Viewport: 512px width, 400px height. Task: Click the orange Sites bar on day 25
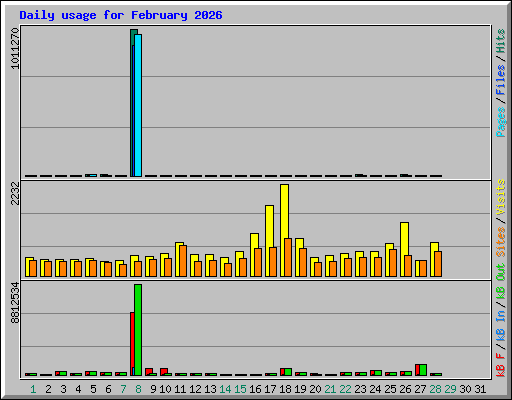tap(393, 263)
